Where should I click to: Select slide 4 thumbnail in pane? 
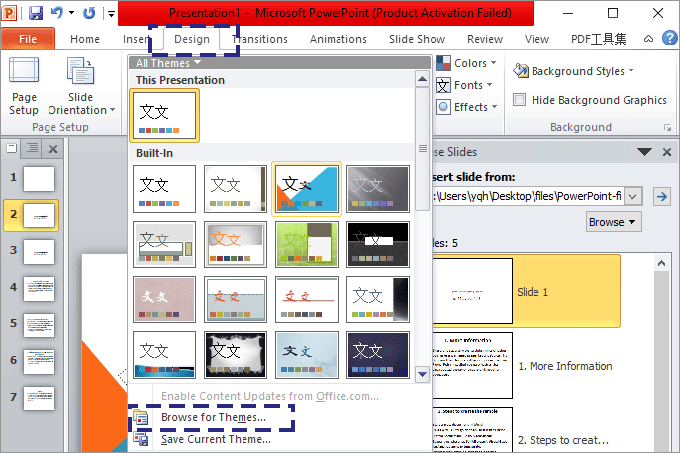tap(39, 289)
